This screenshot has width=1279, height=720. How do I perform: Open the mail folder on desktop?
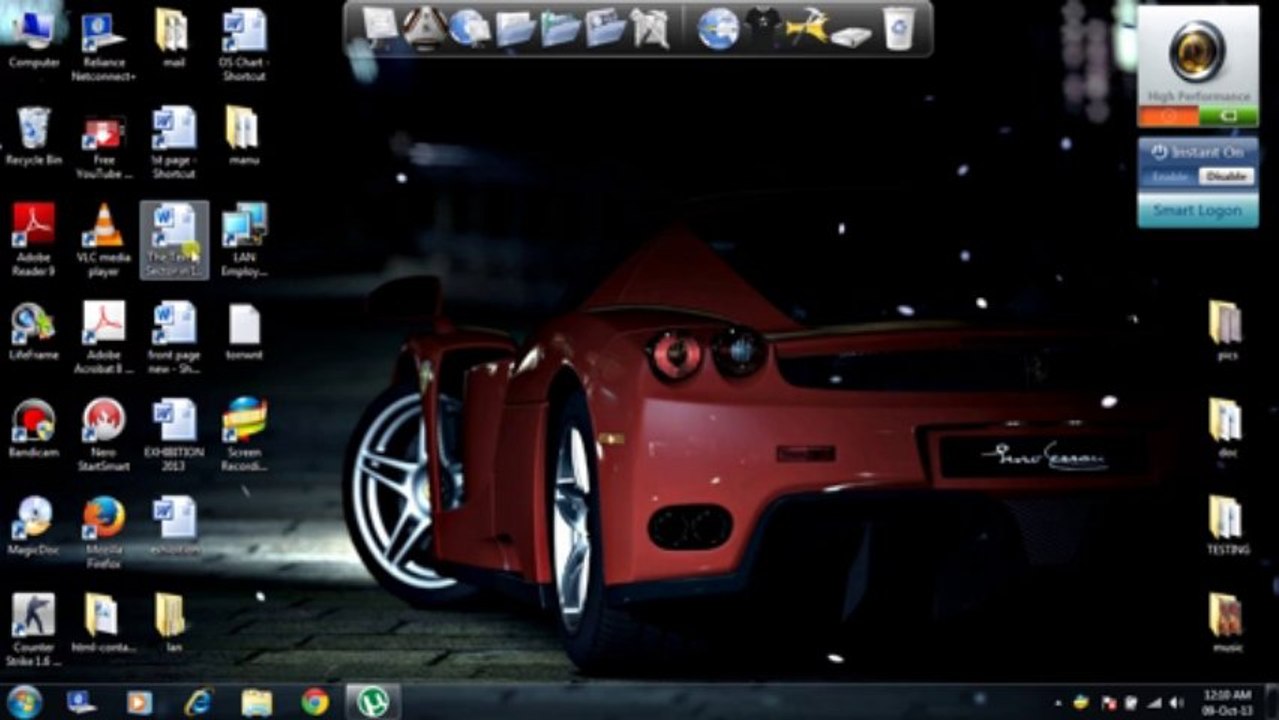(173, 40)
